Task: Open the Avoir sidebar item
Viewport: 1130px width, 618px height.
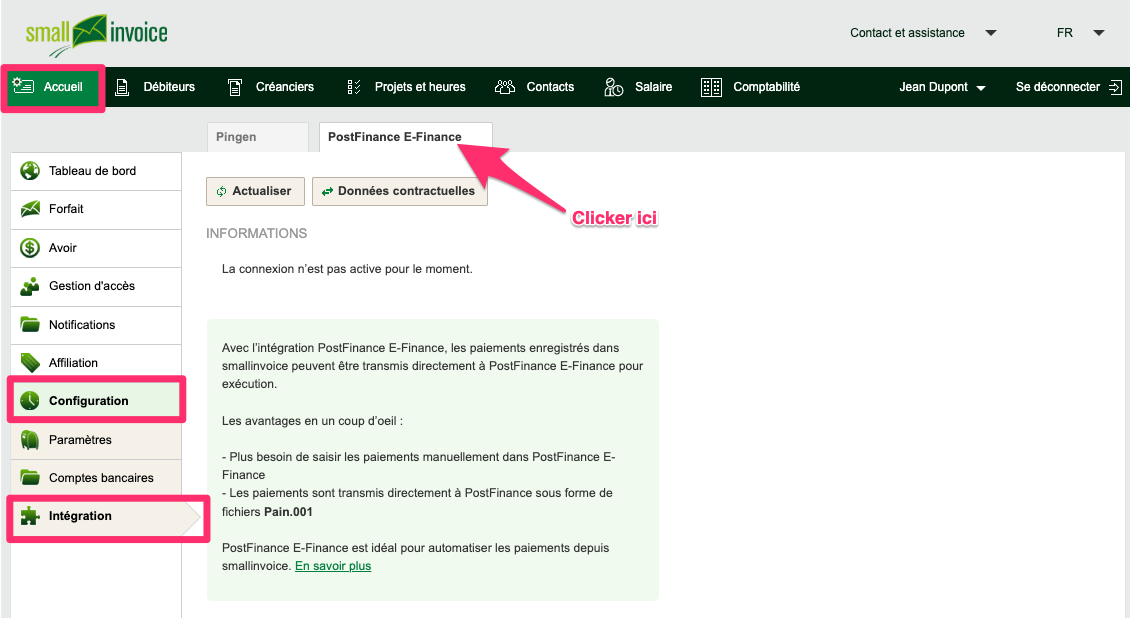Action: pos(96,248)
